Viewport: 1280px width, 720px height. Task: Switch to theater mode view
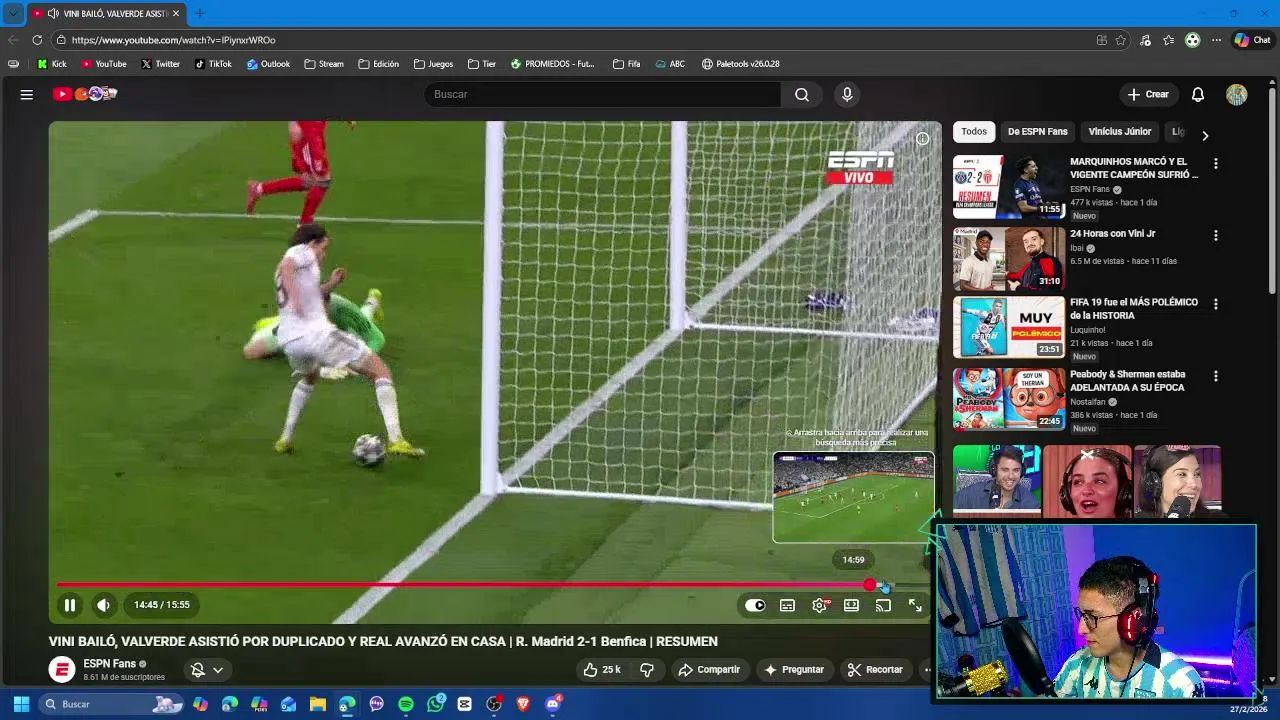pos(851,605)
